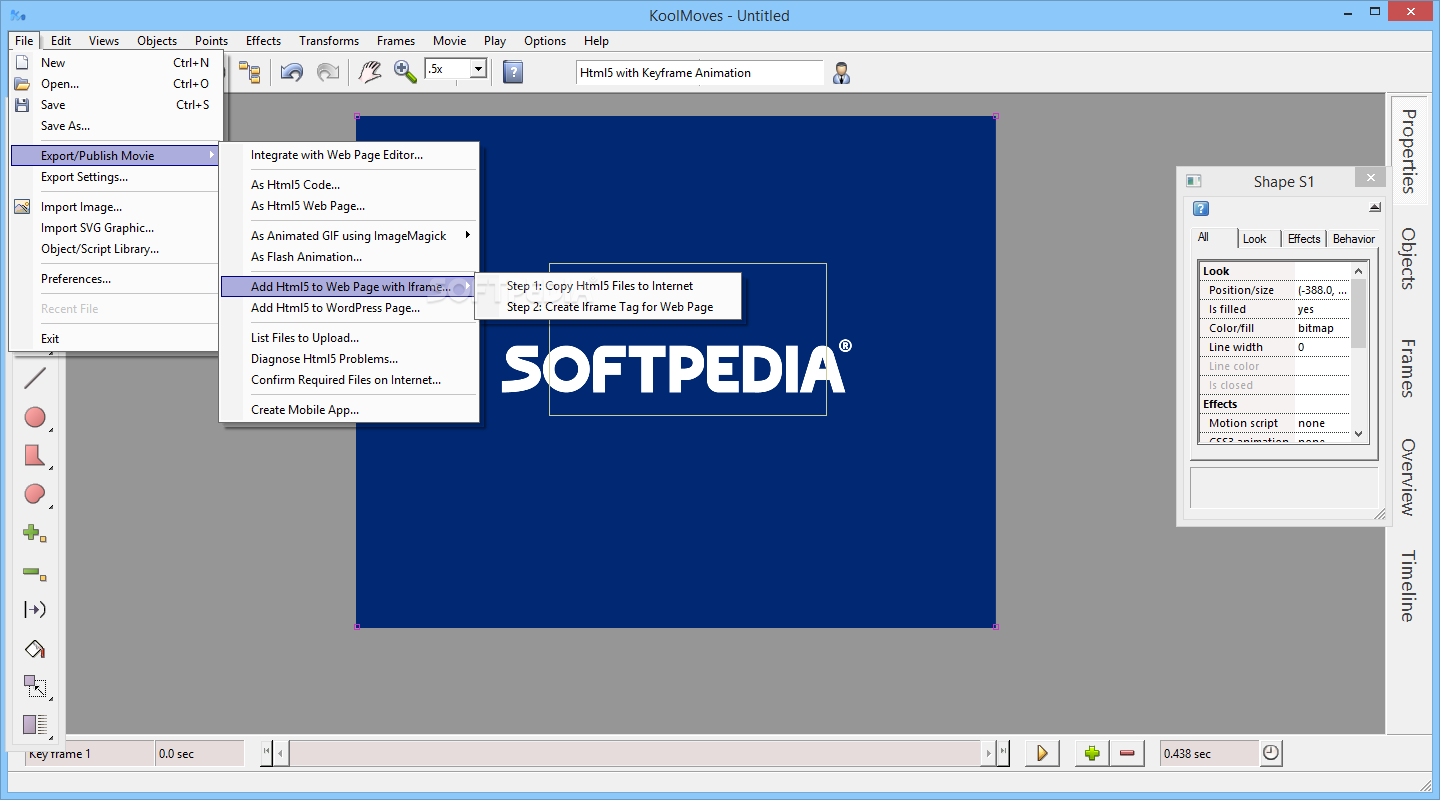Open the Frames side tab
The width and height of the screenshot is (1440, 800).
(1408, 368)
